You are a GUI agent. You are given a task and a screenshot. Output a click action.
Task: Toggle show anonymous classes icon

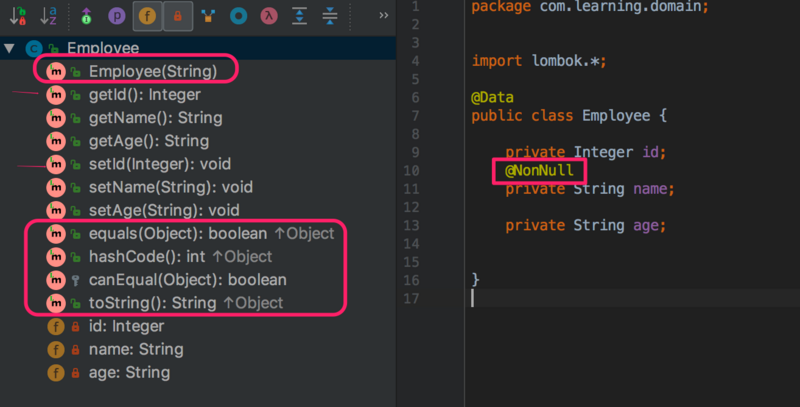tap(238, 16)
